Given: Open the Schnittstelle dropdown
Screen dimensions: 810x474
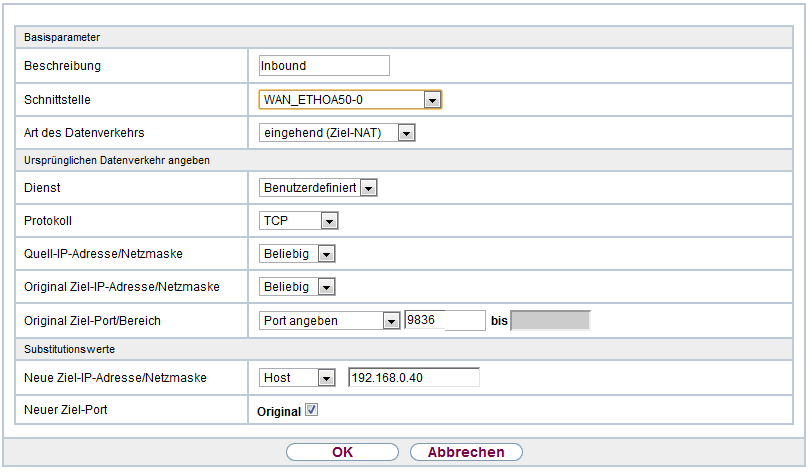Looking at the screenshot, I should coord(349,100).
